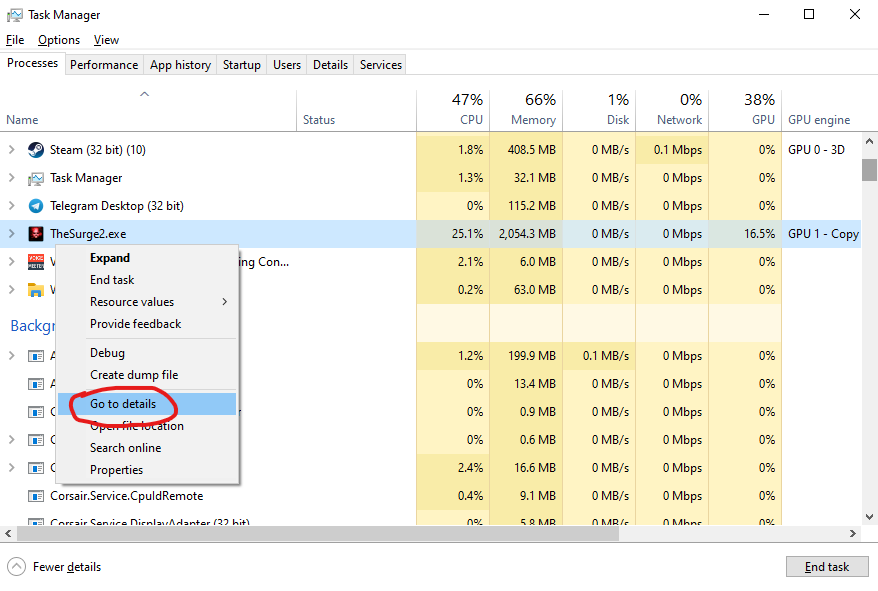Click the TheSurge2.exe game icon
The height and width of the screenshot is (591, 878).
(36, 234)
